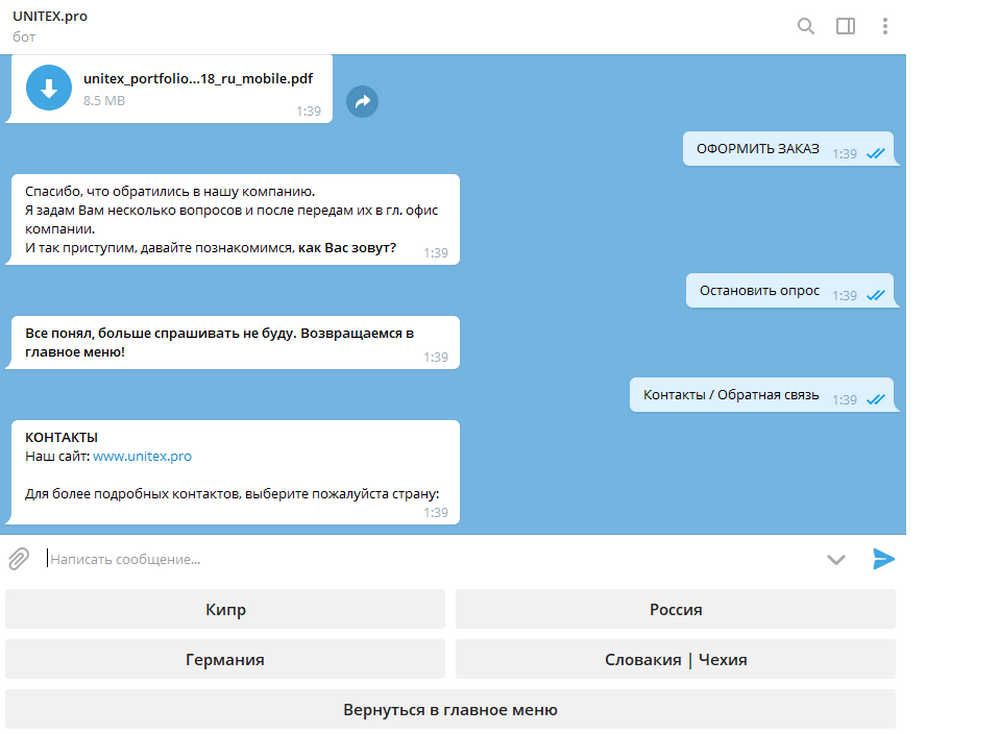Pick the Словакия | Чехия button
The height and width of the screenshot is (734, 1000).
pyautogui.click(x=675, y=660)
